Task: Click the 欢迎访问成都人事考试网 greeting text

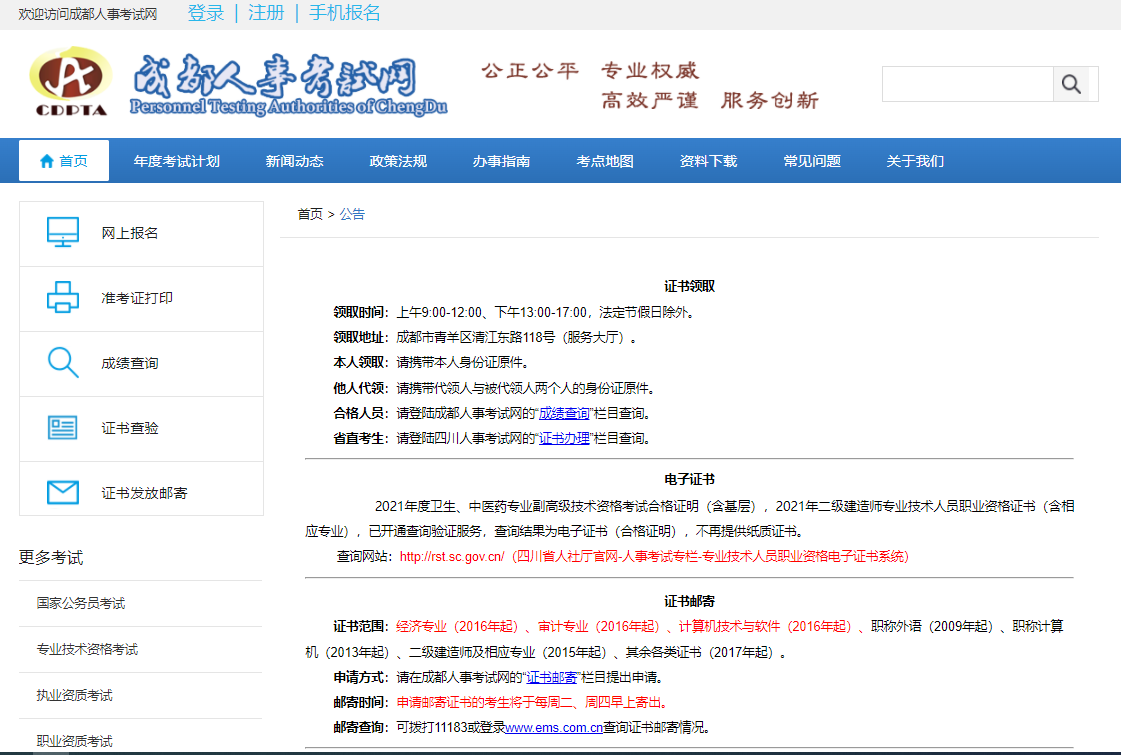Action: click(x=88, y=14)
